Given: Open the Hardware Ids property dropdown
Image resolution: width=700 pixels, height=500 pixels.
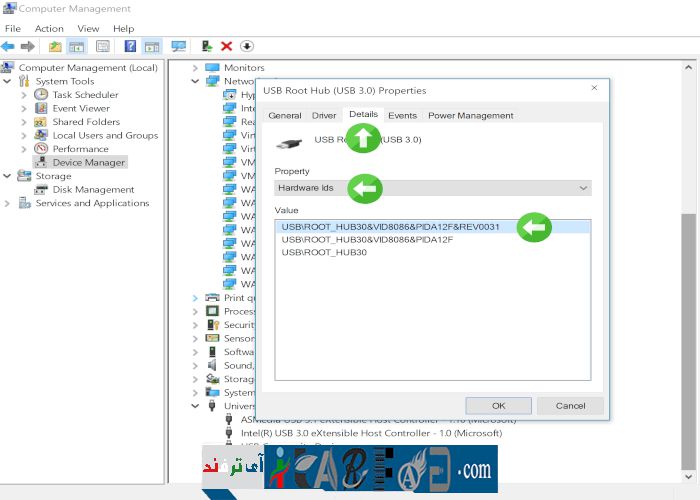Looking at the screenshot, I should (432, 188).
